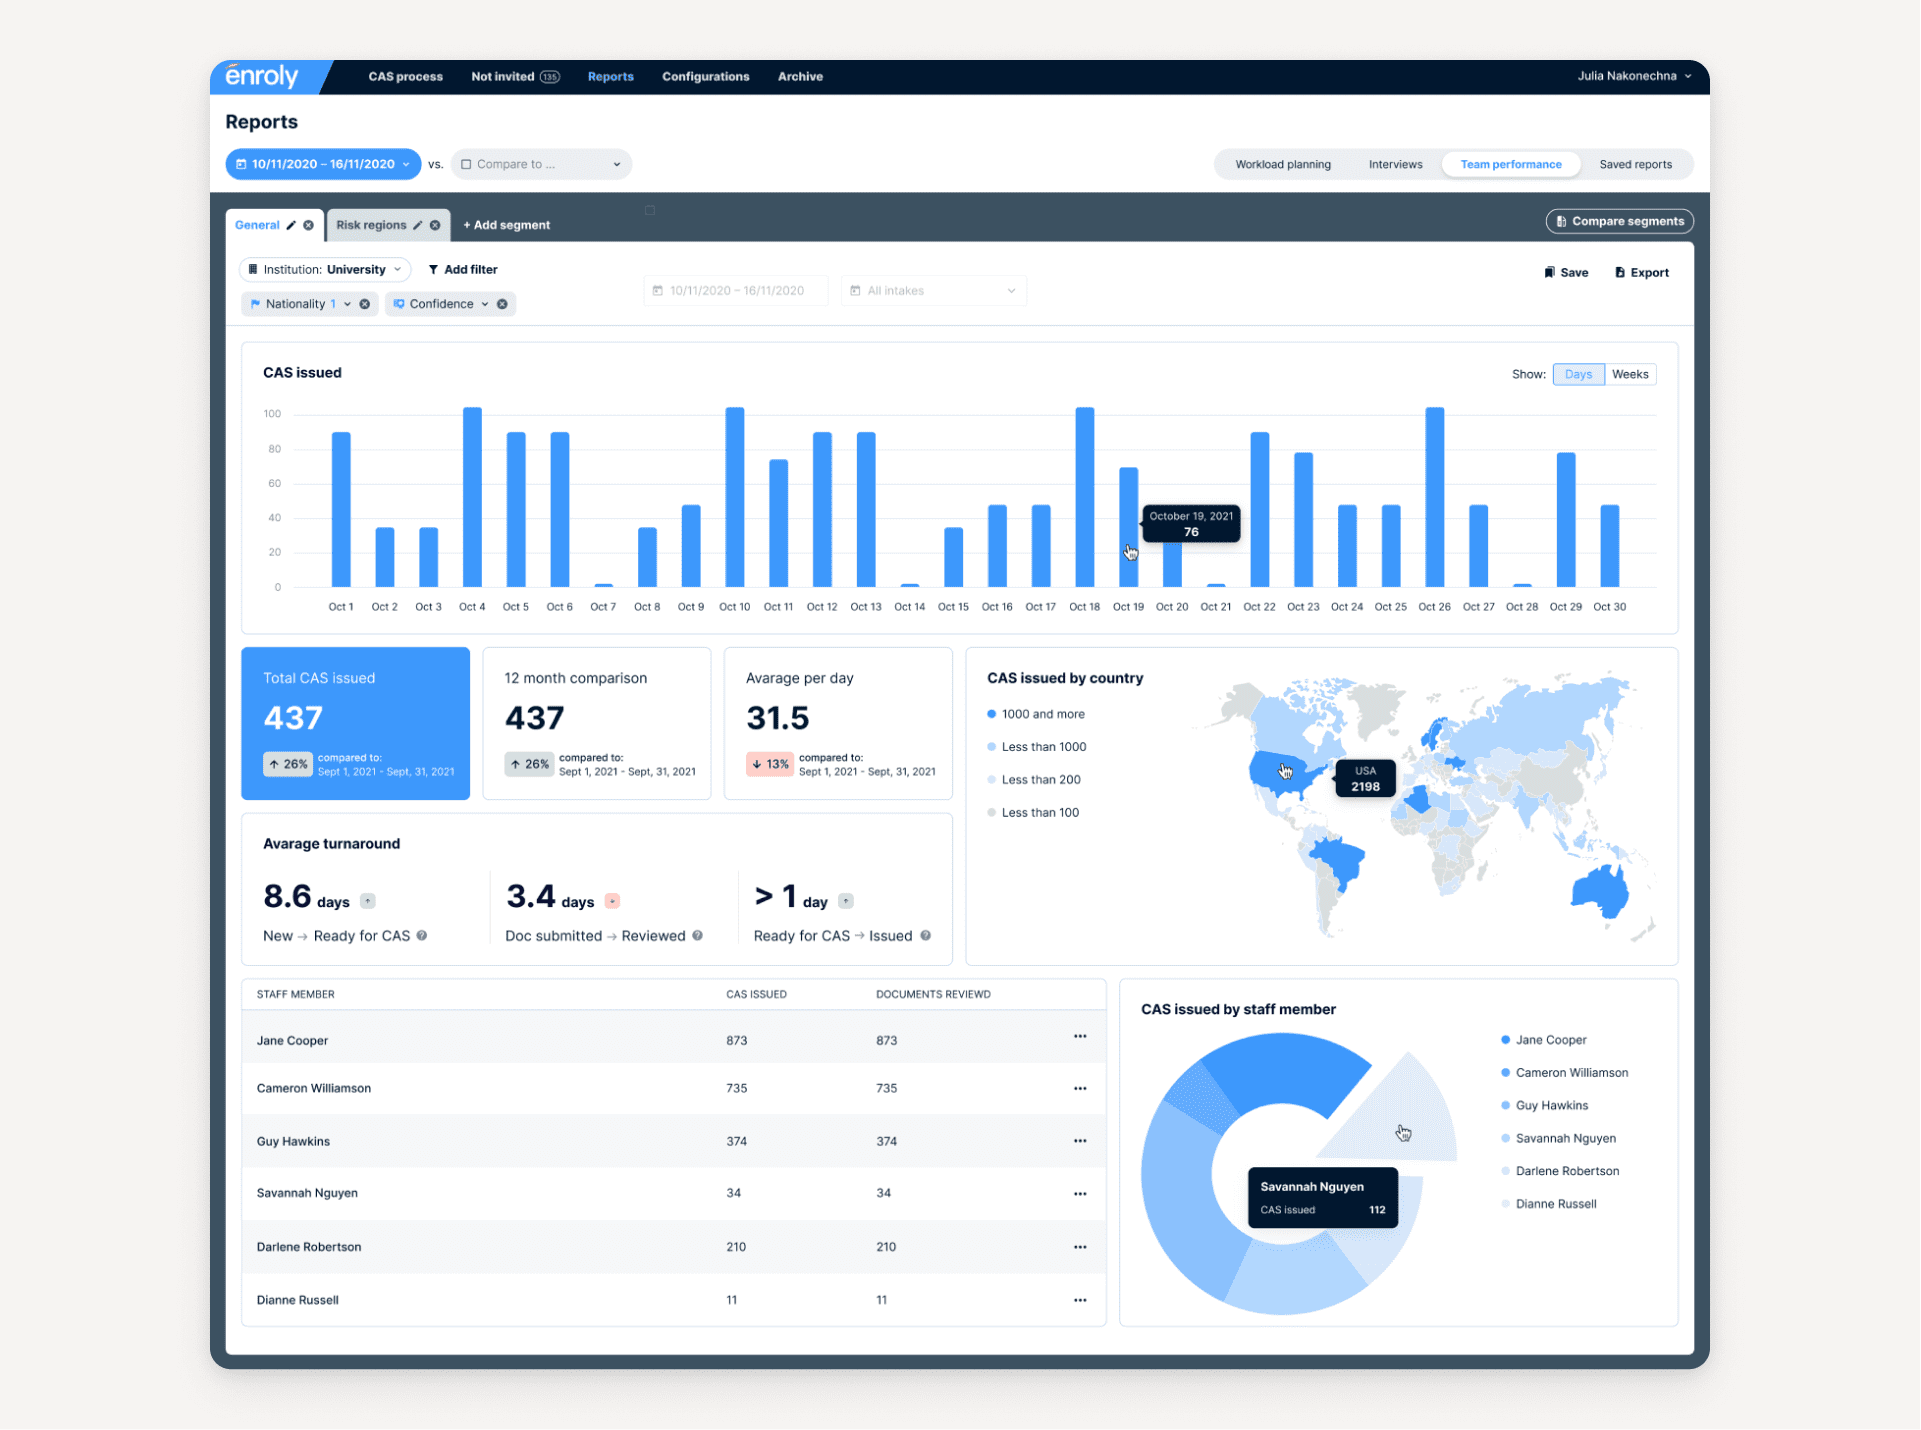
Task: Remove the Risk regions segment via its x icon
Action: pyautogui.click(x=435, y=225)
